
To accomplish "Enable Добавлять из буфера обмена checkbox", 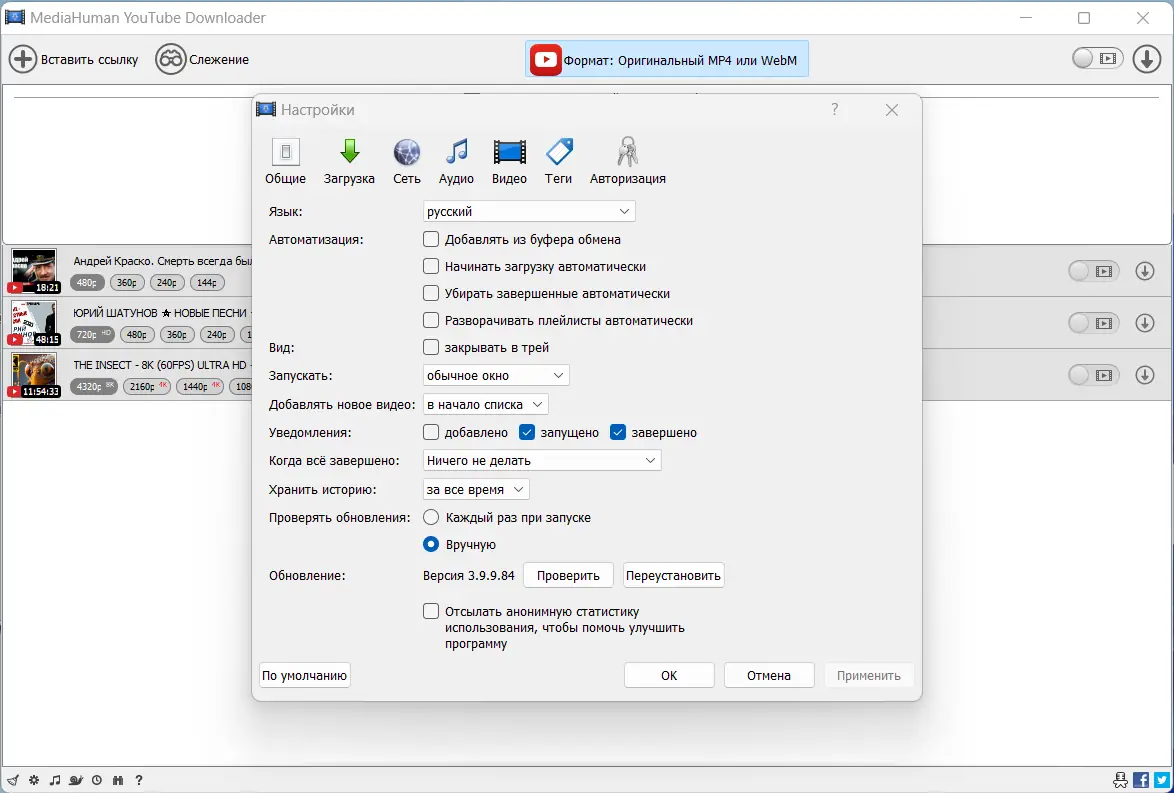I will (431, 240).
